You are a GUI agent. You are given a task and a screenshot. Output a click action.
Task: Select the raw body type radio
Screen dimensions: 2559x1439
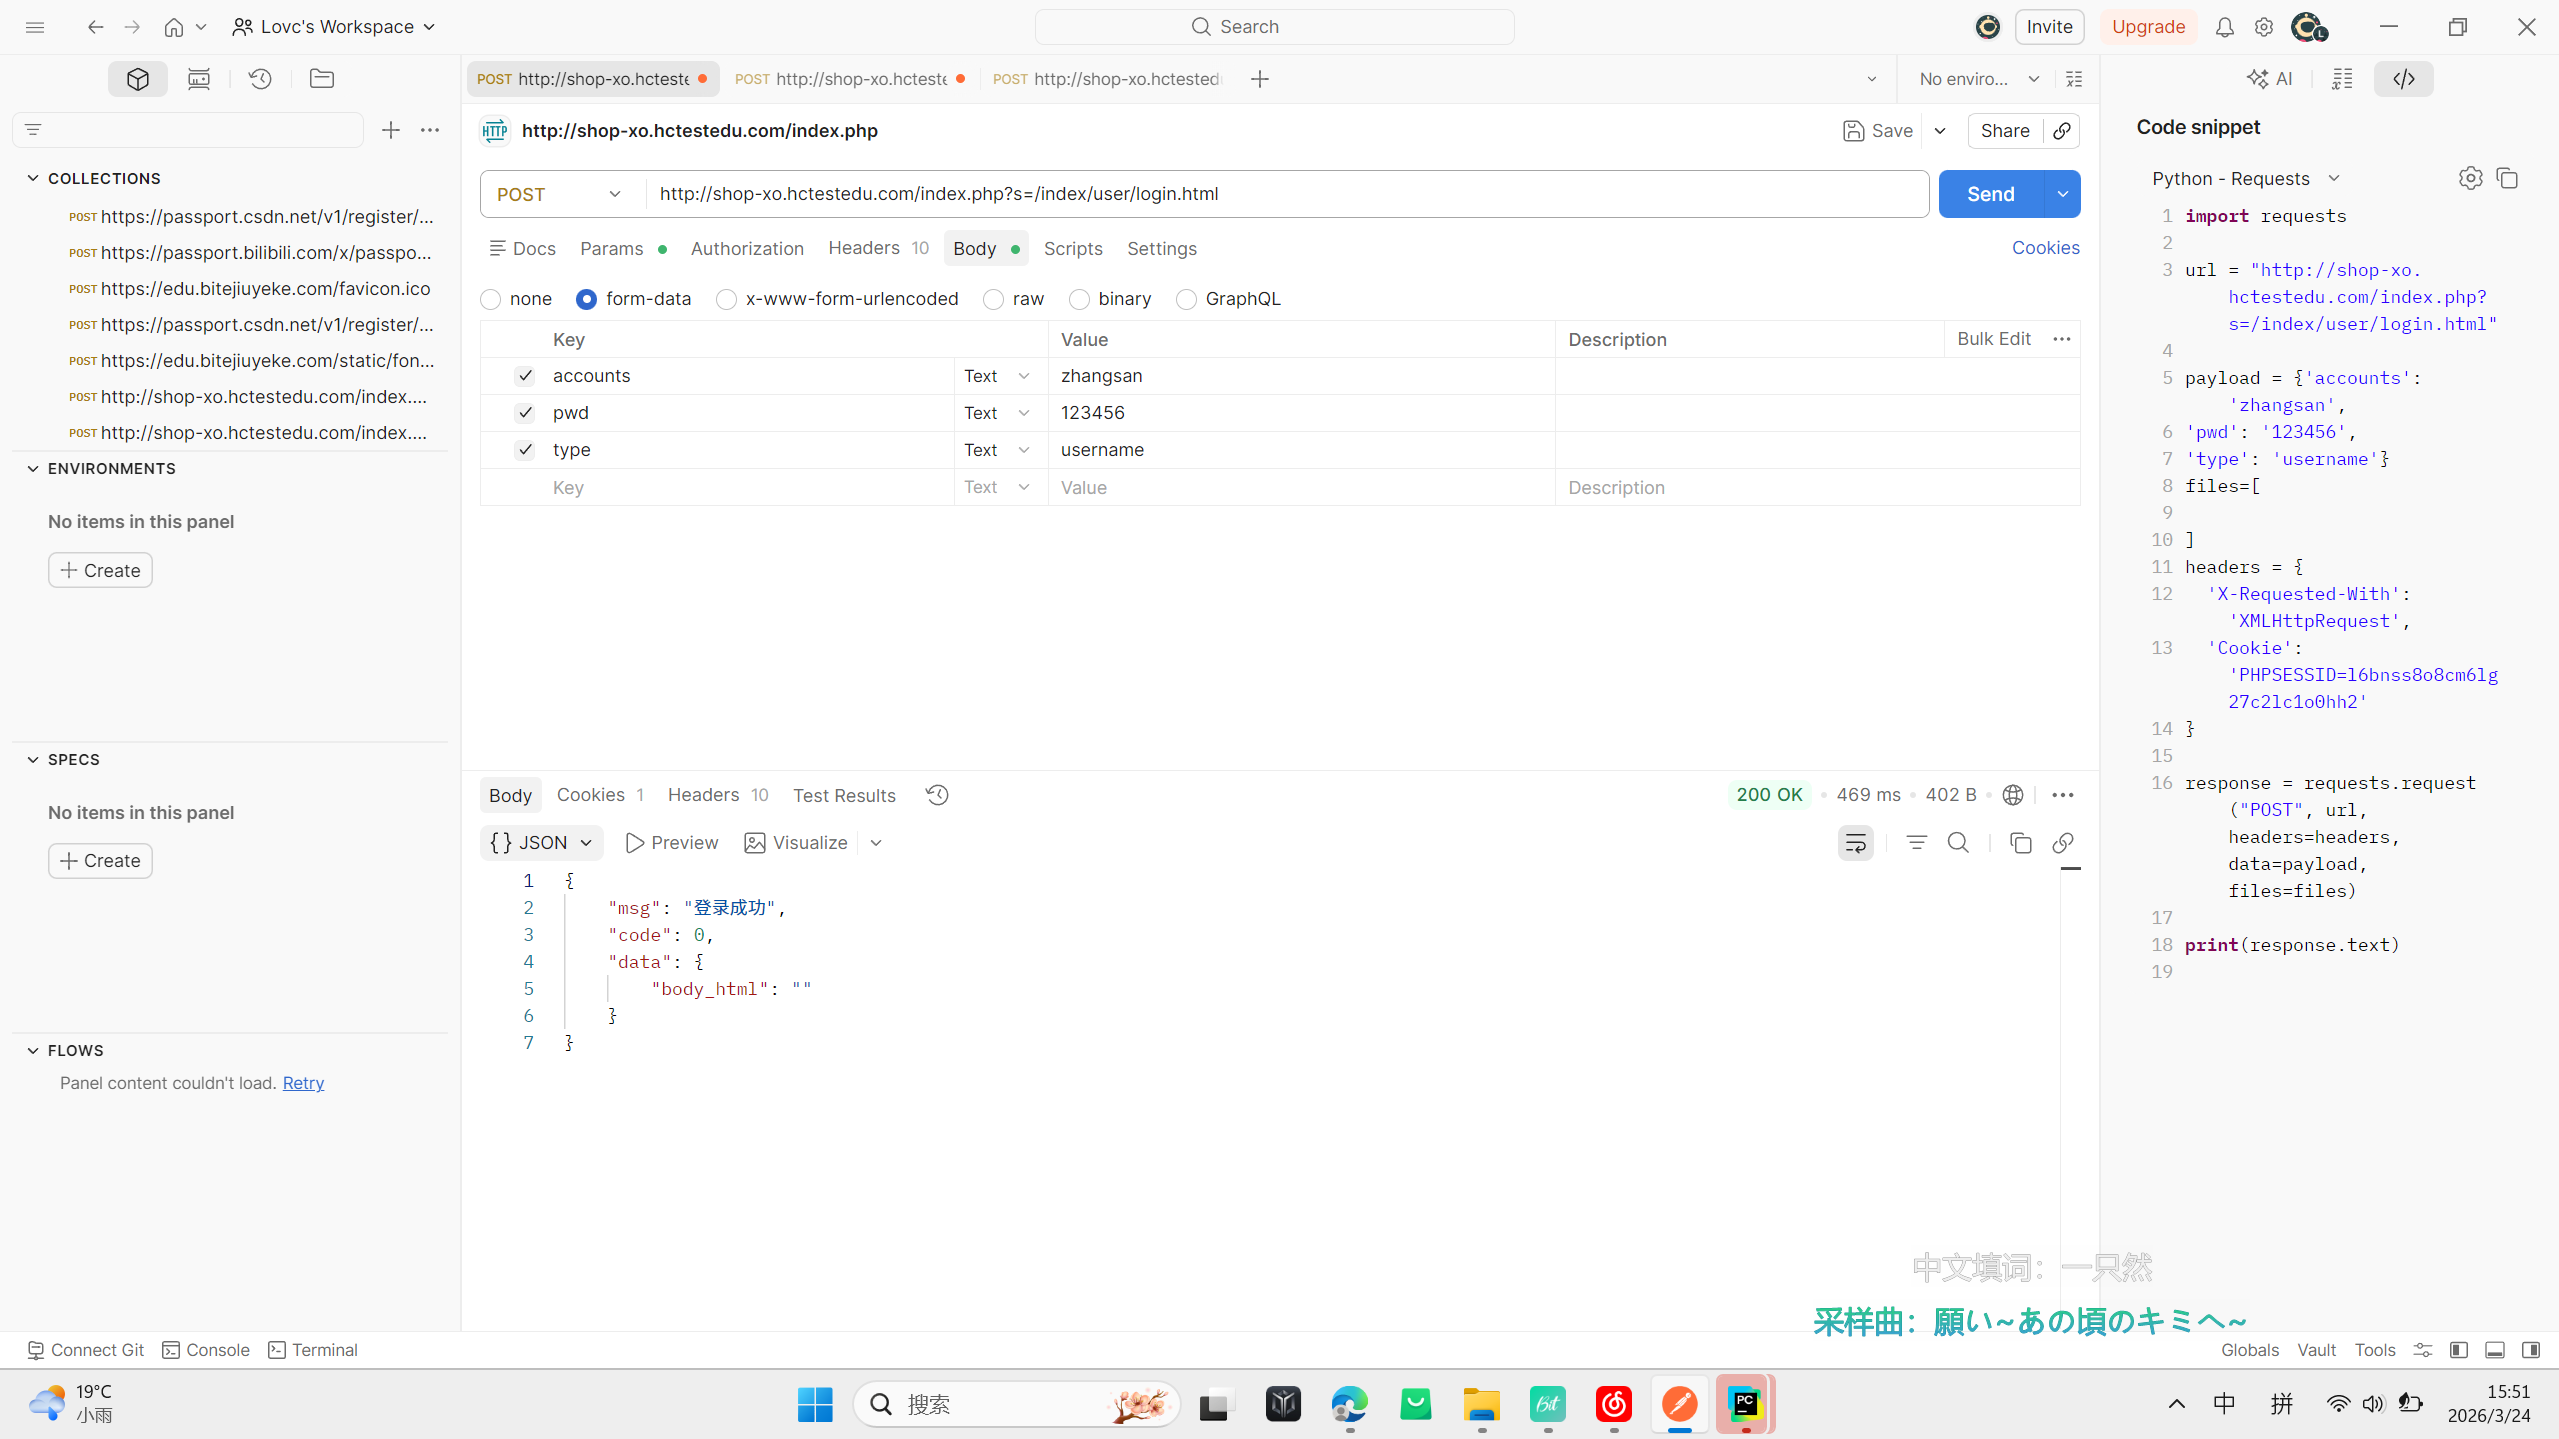click(x=993, y=299)
